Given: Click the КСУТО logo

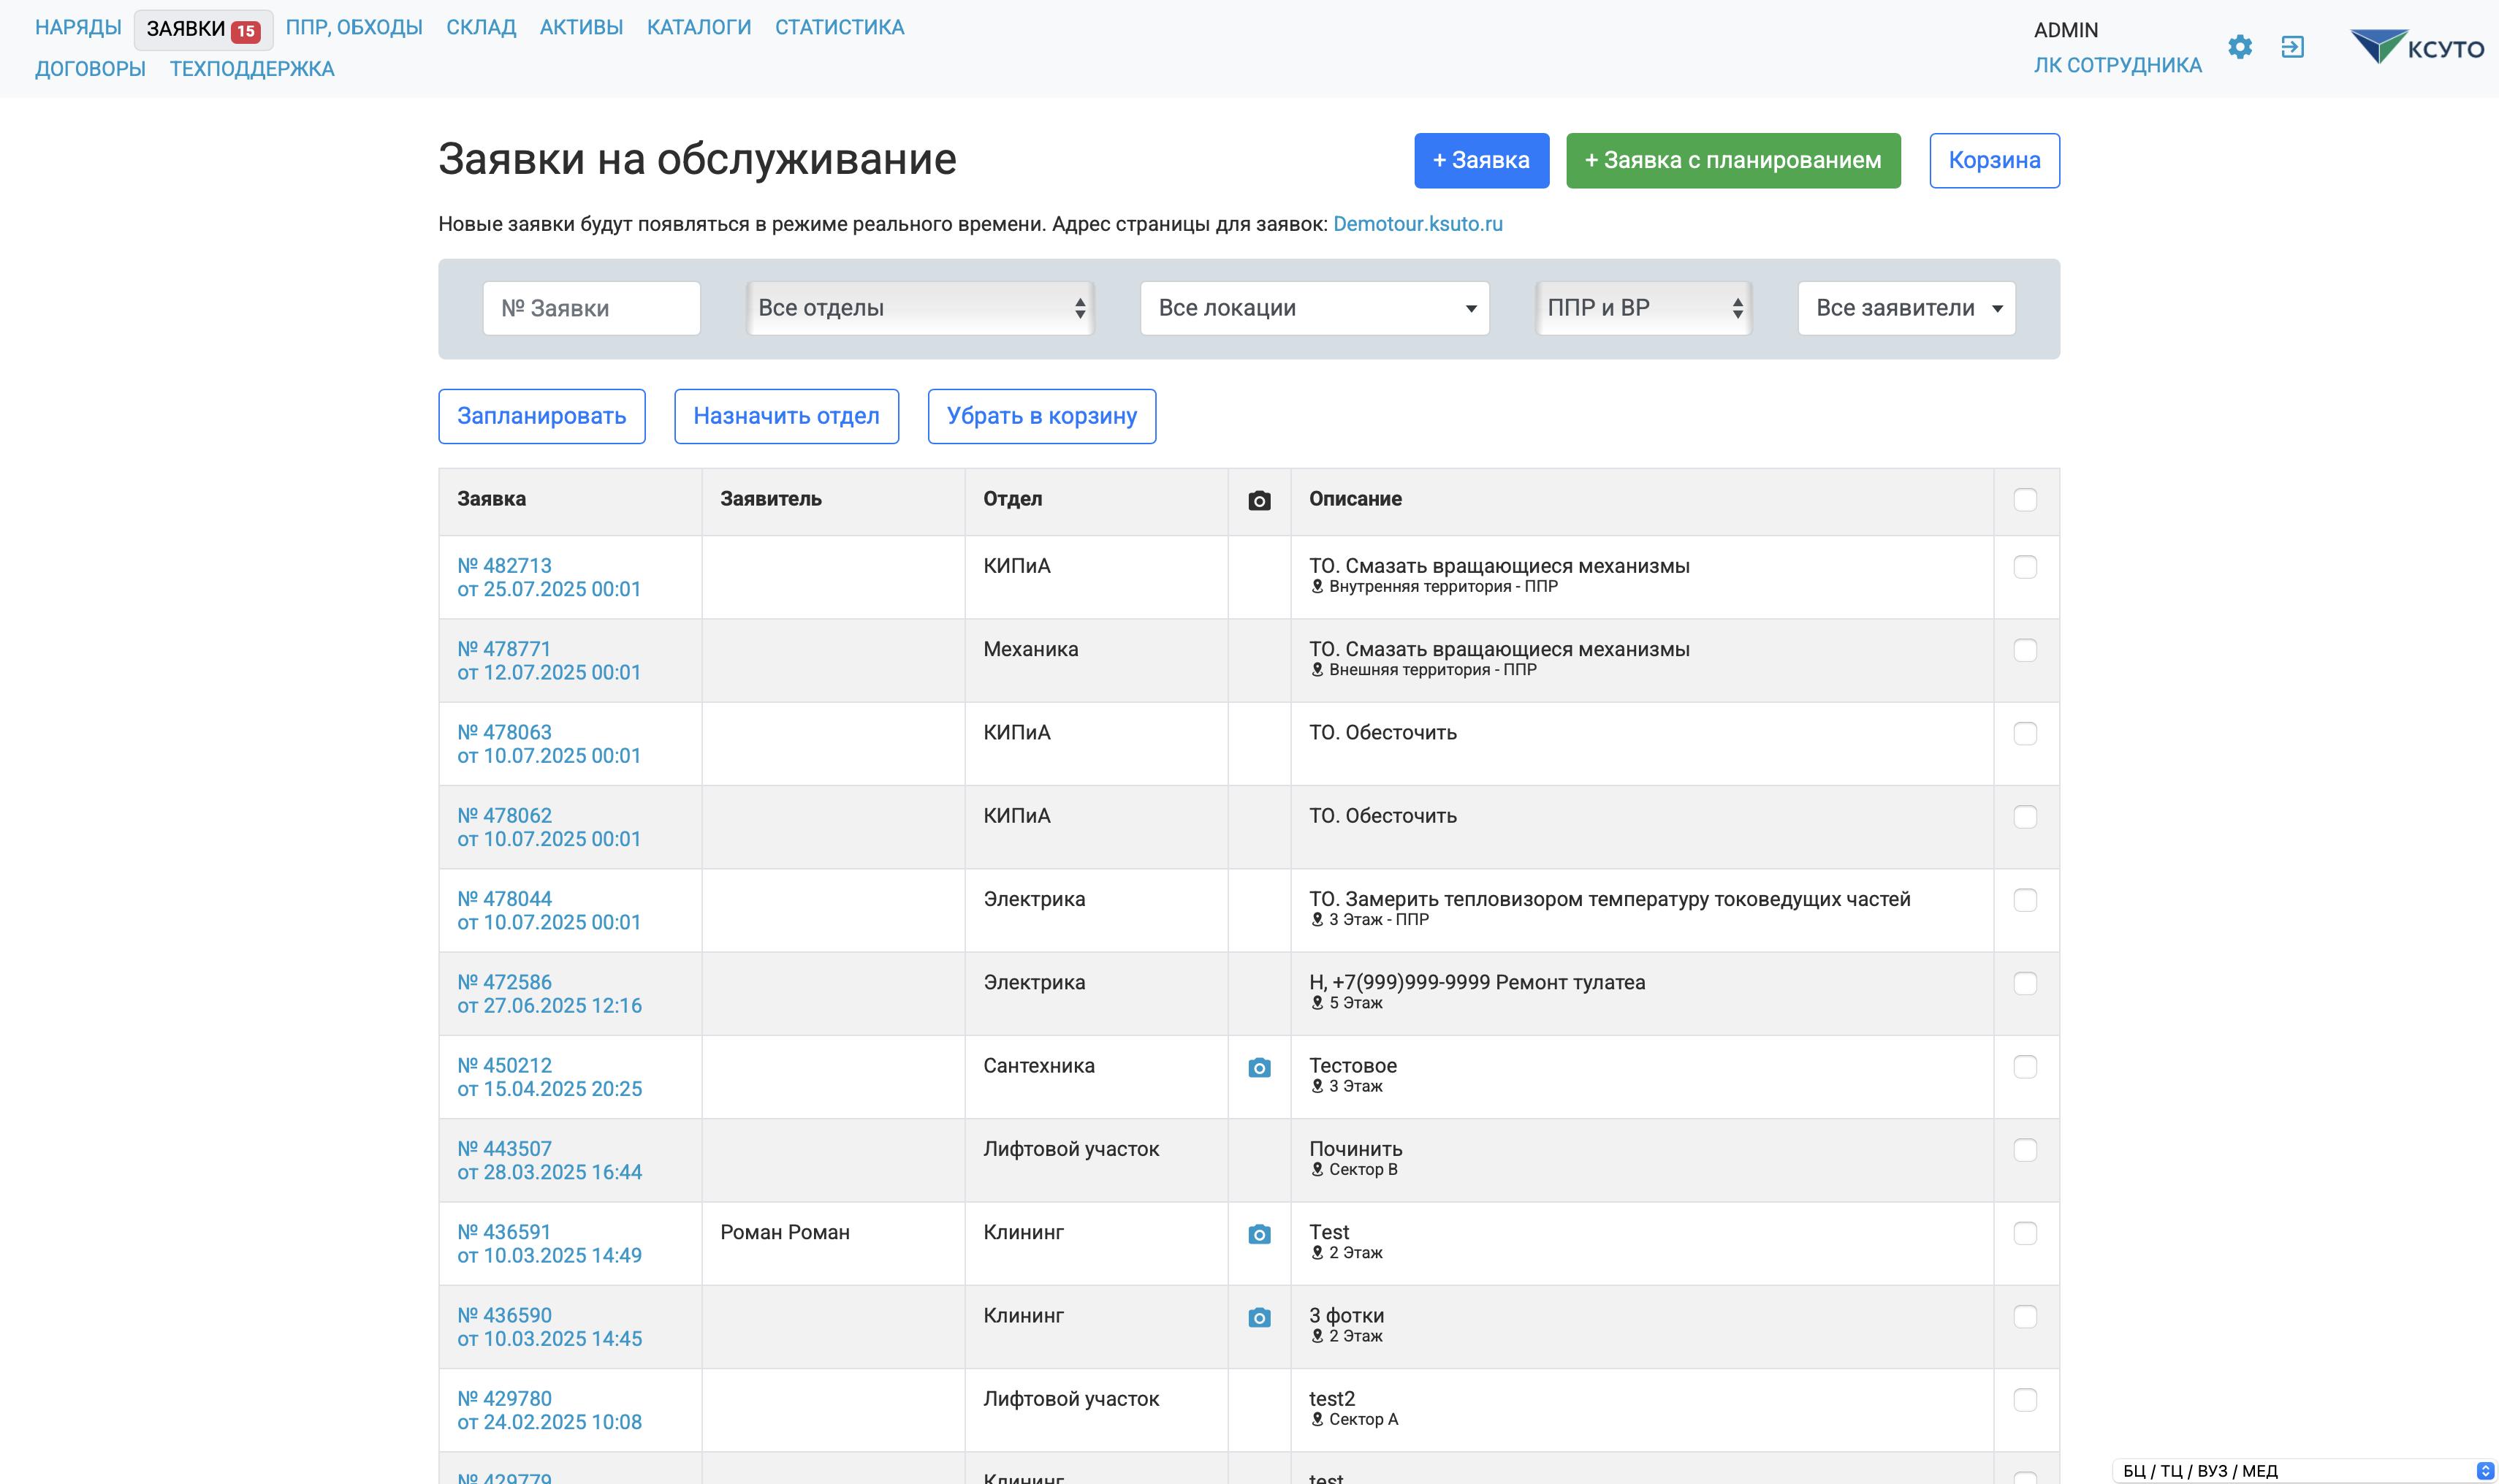Looking at the screenshot, I should pyautogui.click(x=2416, y=47).
